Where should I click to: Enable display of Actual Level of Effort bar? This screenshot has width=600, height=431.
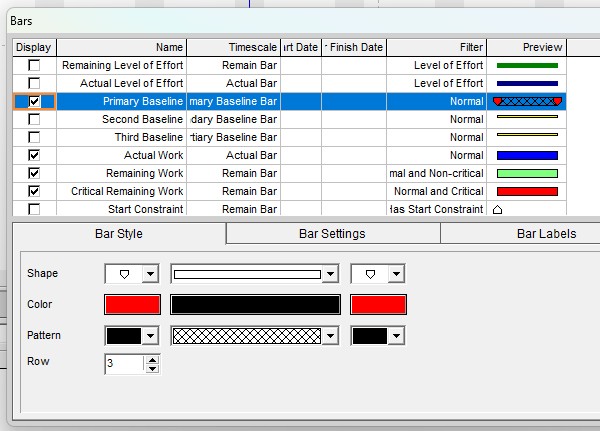pos(34,83)
